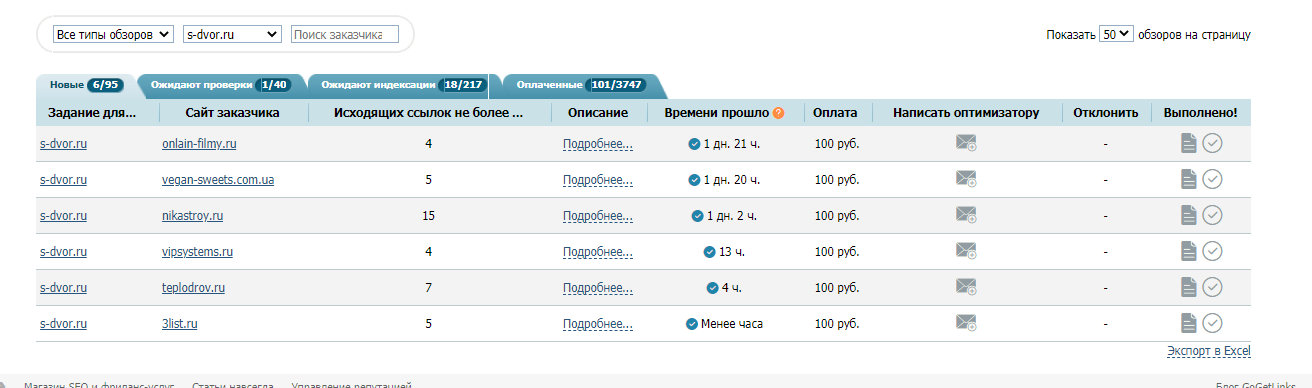Open the vipsystems.ru customer site link

197,252
